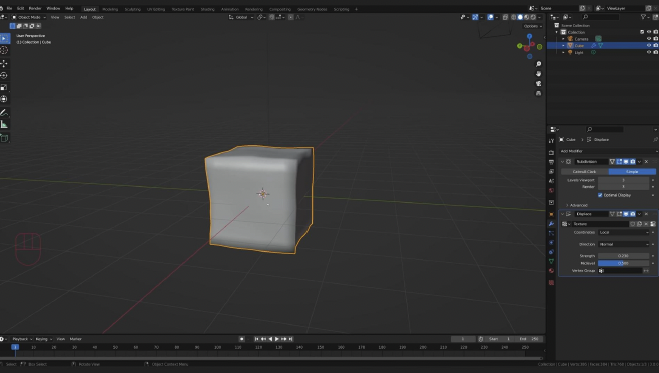Image resolution: width=659 pixels, height=373 pixels.
Task: Switch to the Shading workspace tab
Action: (207, 9)
